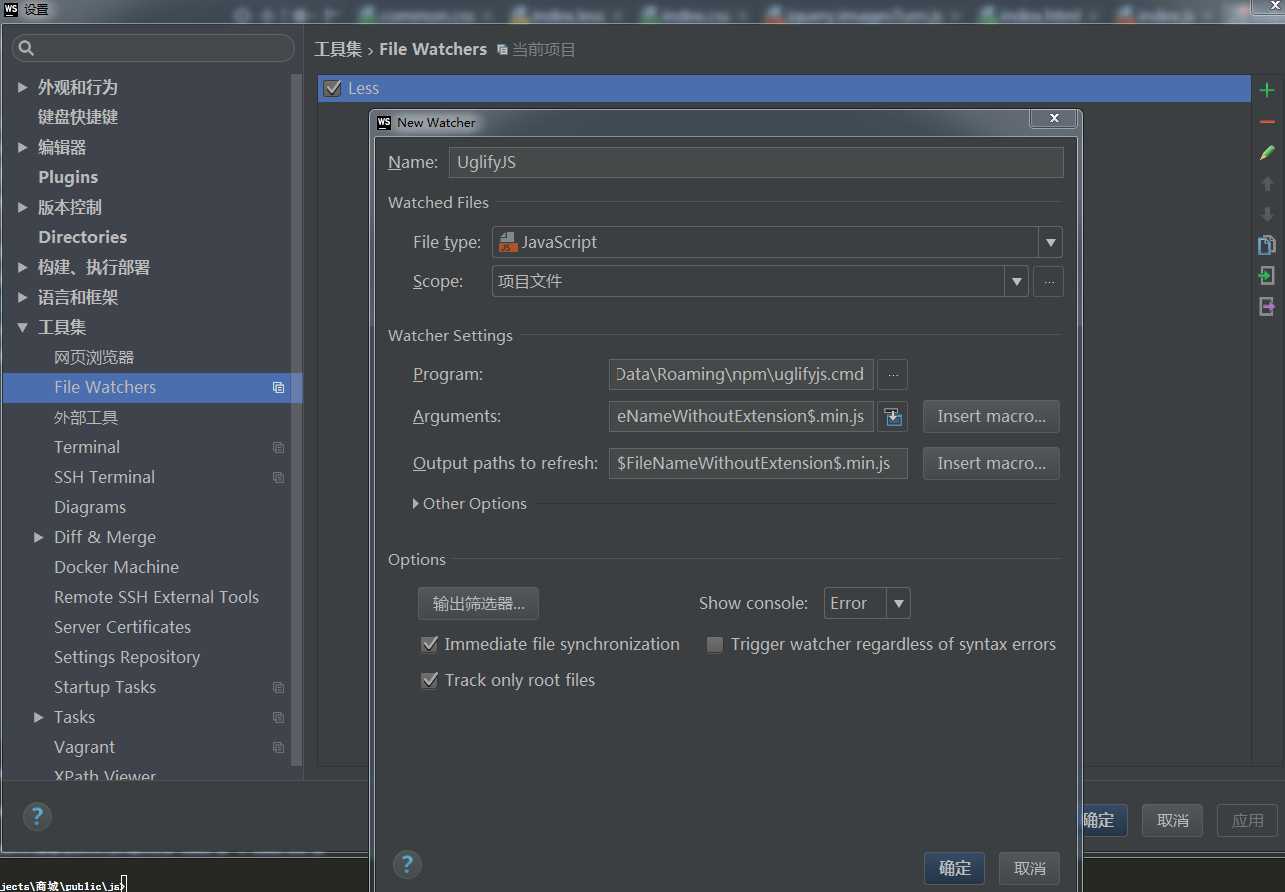
Task: Remove watcher with the red minus icon
Action: [1267, 121]
